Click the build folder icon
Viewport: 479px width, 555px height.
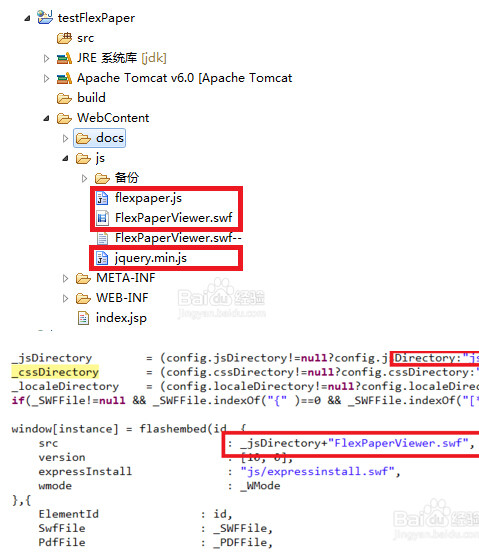tap(64, 98)
